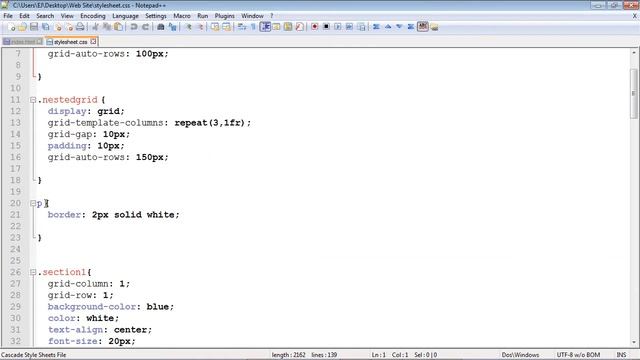Open the Window menu

252,16
